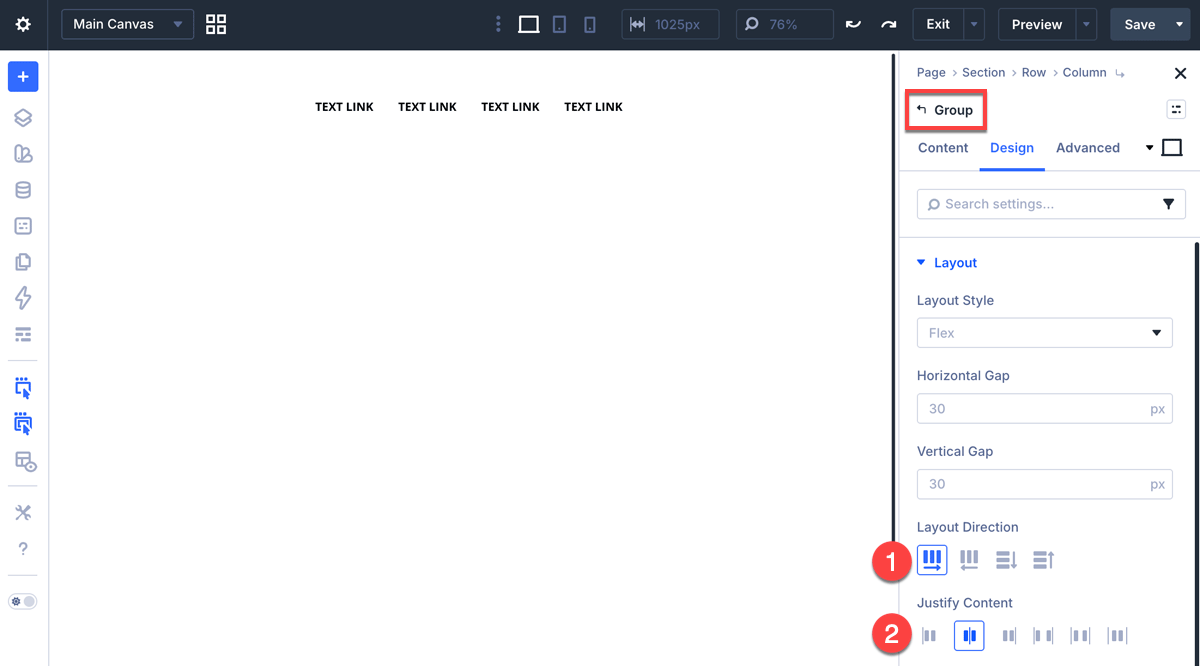Viewport: 1200px width, 666px height.
Task: Open the builder settings gear
Action: click(23, 24)
